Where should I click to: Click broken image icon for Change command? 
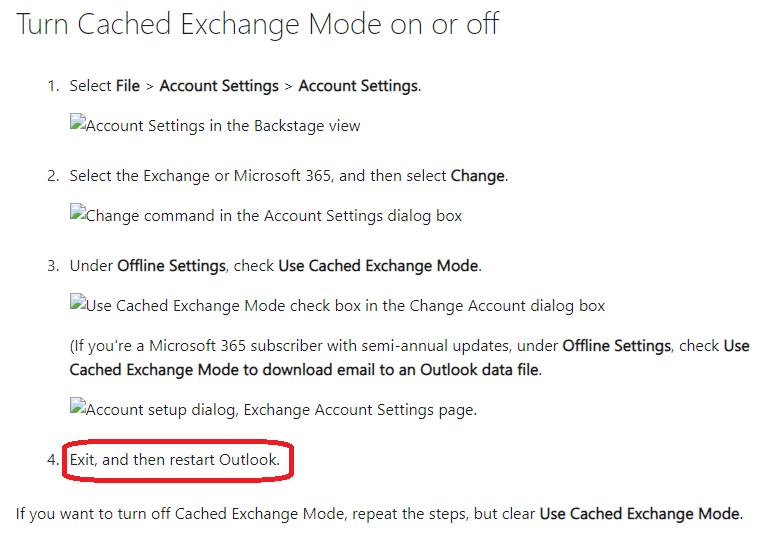pos(78,212)
